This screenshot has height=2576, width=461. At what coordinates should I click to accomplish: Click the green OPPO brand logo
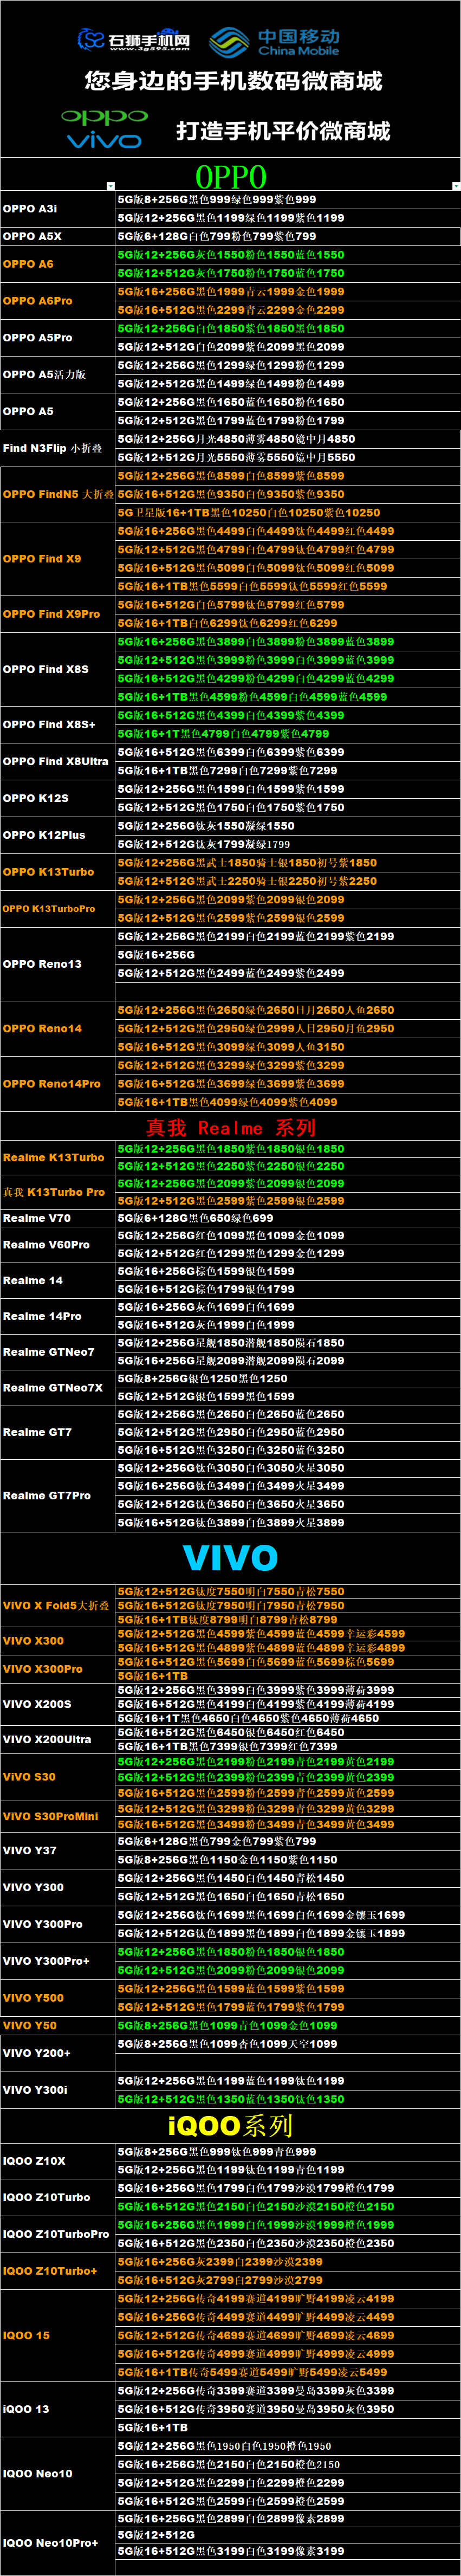104,116
